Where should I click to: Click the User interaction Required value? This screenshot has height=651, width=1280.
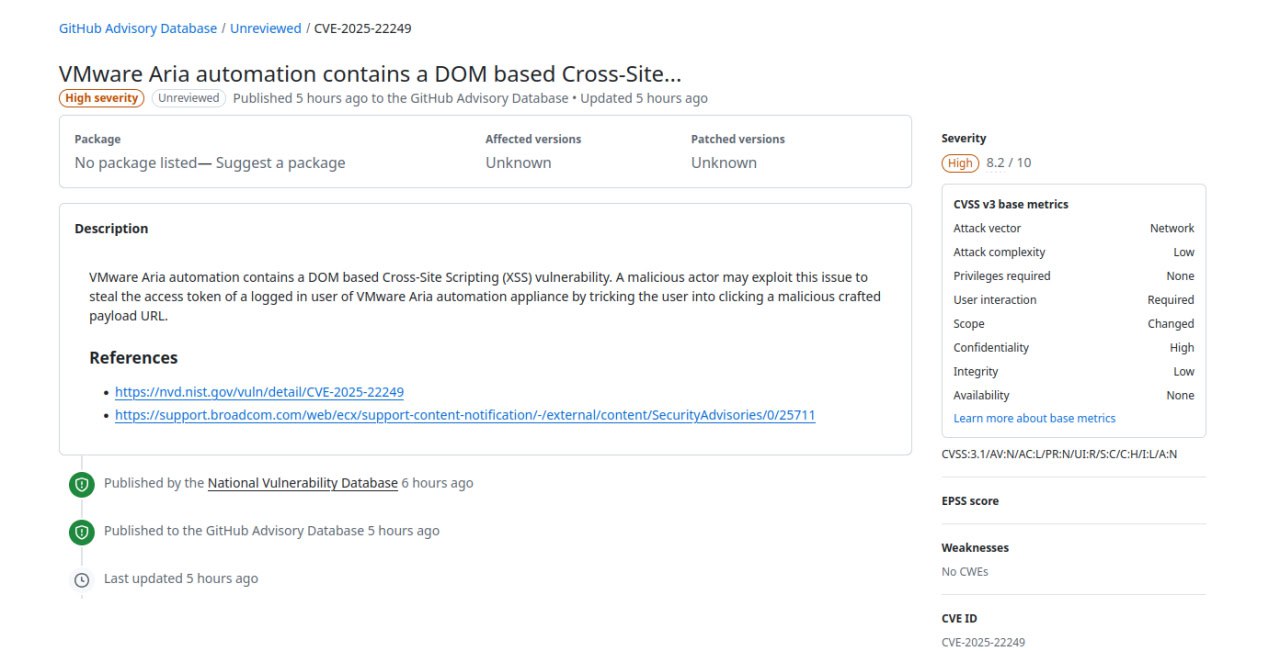pyautogui.click(x=1171, y=300)
